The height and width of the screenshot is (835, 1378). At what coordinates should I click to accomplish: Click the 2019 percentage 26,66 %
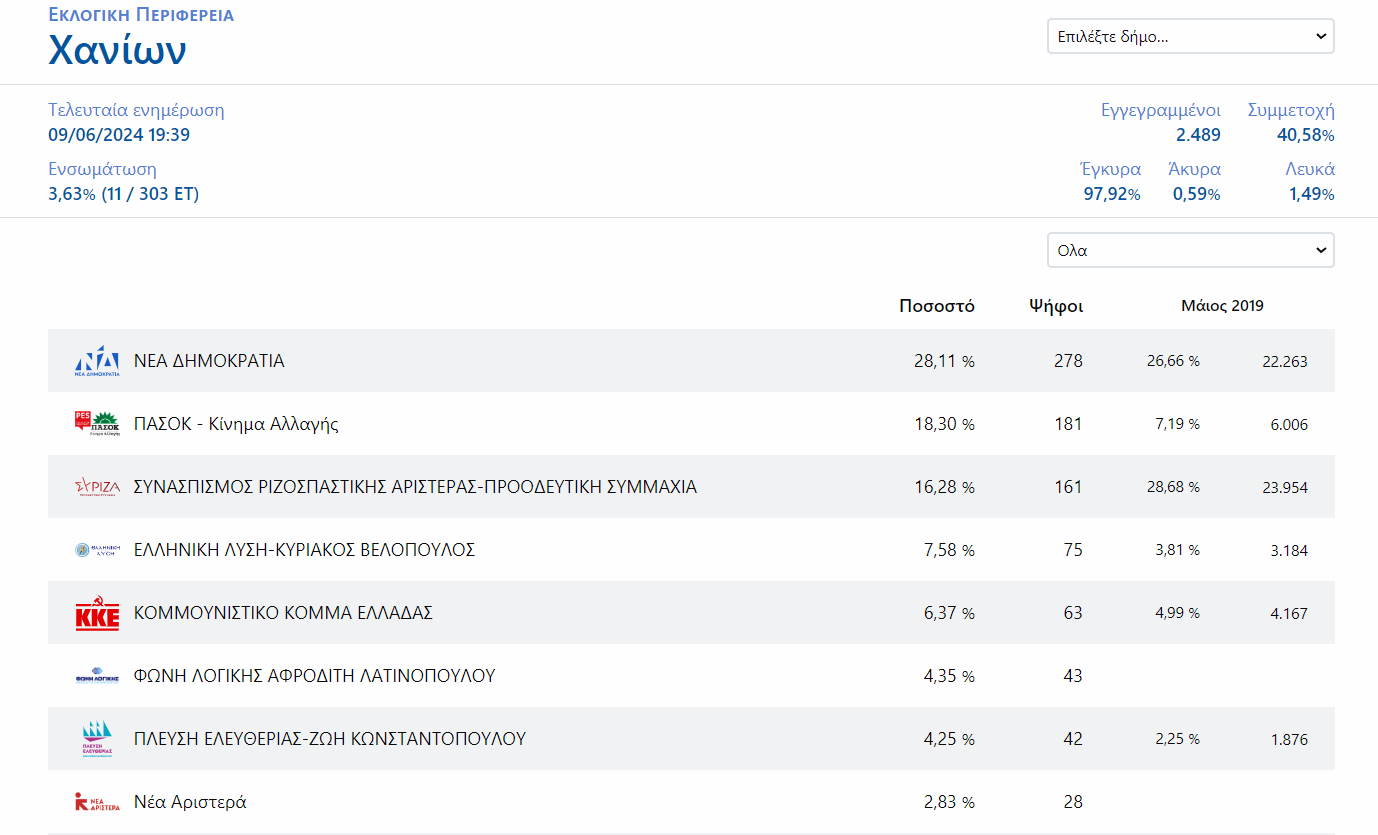click(x=1173, y=361)
